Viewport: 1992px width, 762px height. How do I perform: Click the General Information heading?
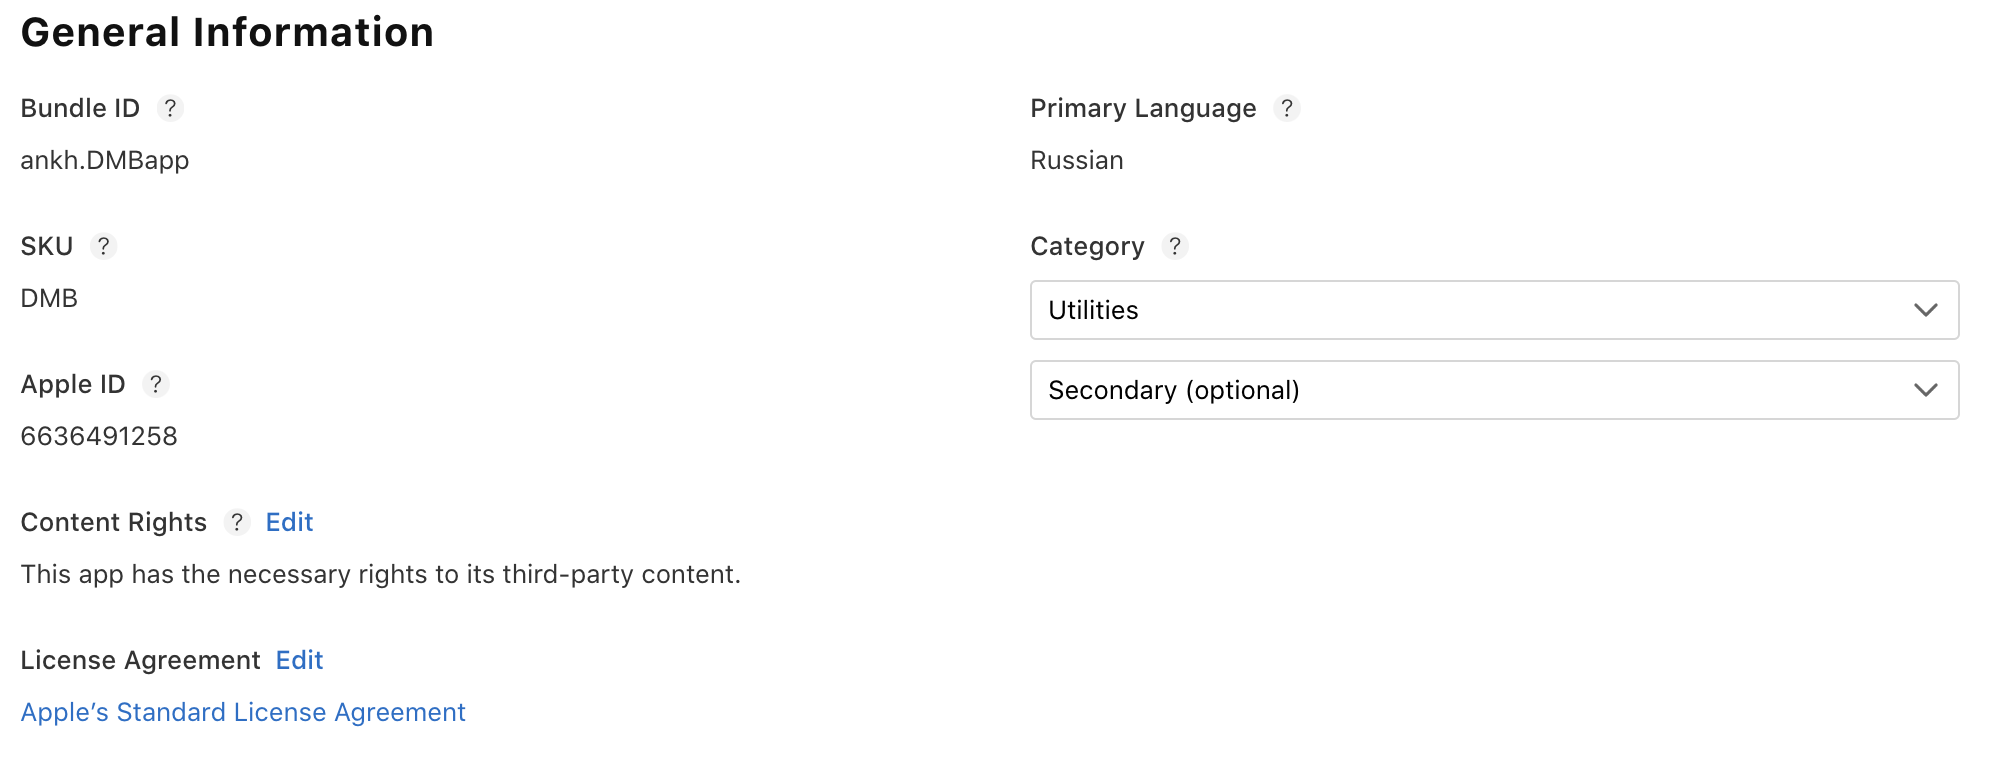227,32
